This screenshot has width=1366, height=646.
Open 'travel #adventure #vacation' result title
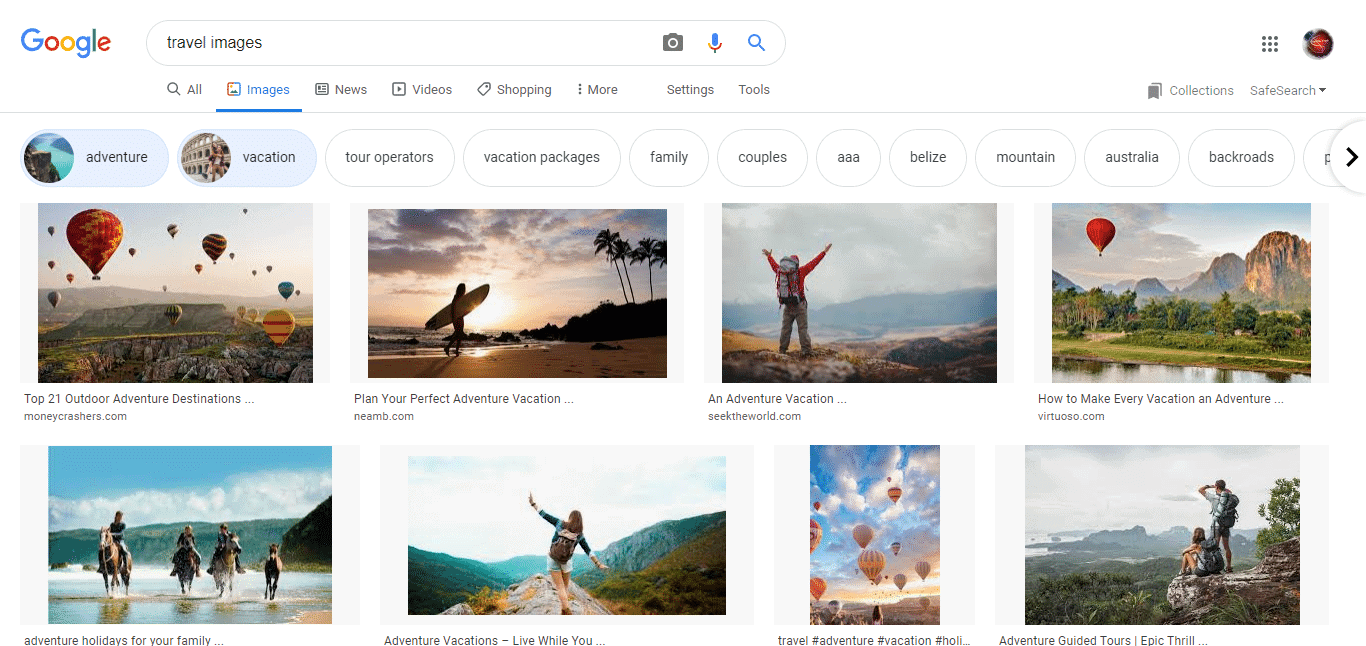pyautogui.click(x=874, y=640)
